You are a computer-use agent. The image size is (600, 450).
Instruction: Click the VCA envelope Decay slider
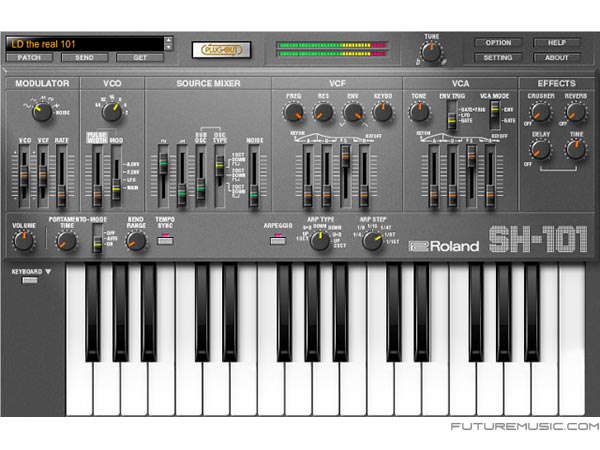(452, 177)
